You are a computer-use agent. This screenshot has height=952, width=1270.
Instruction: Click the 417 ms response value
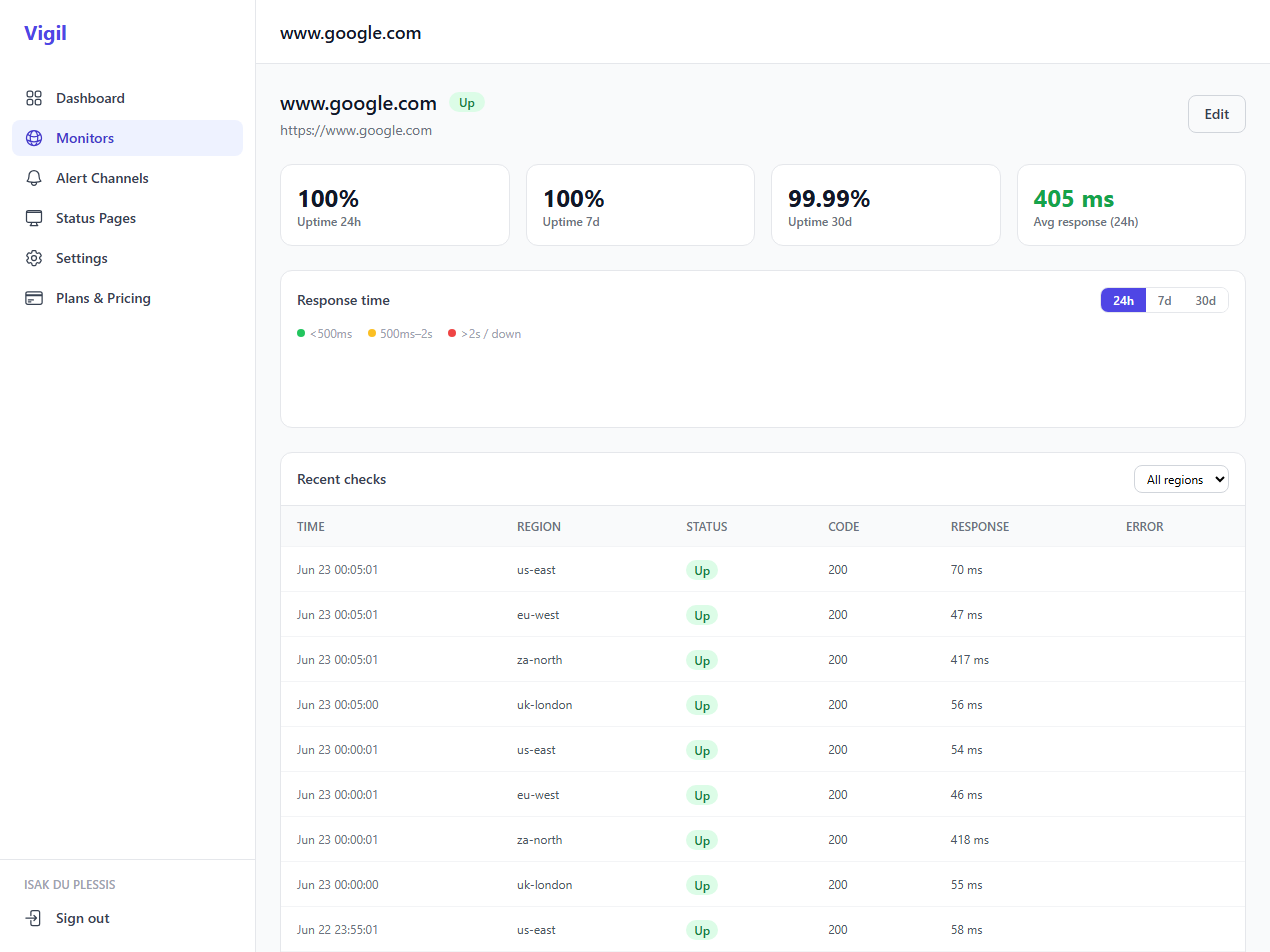970,660
